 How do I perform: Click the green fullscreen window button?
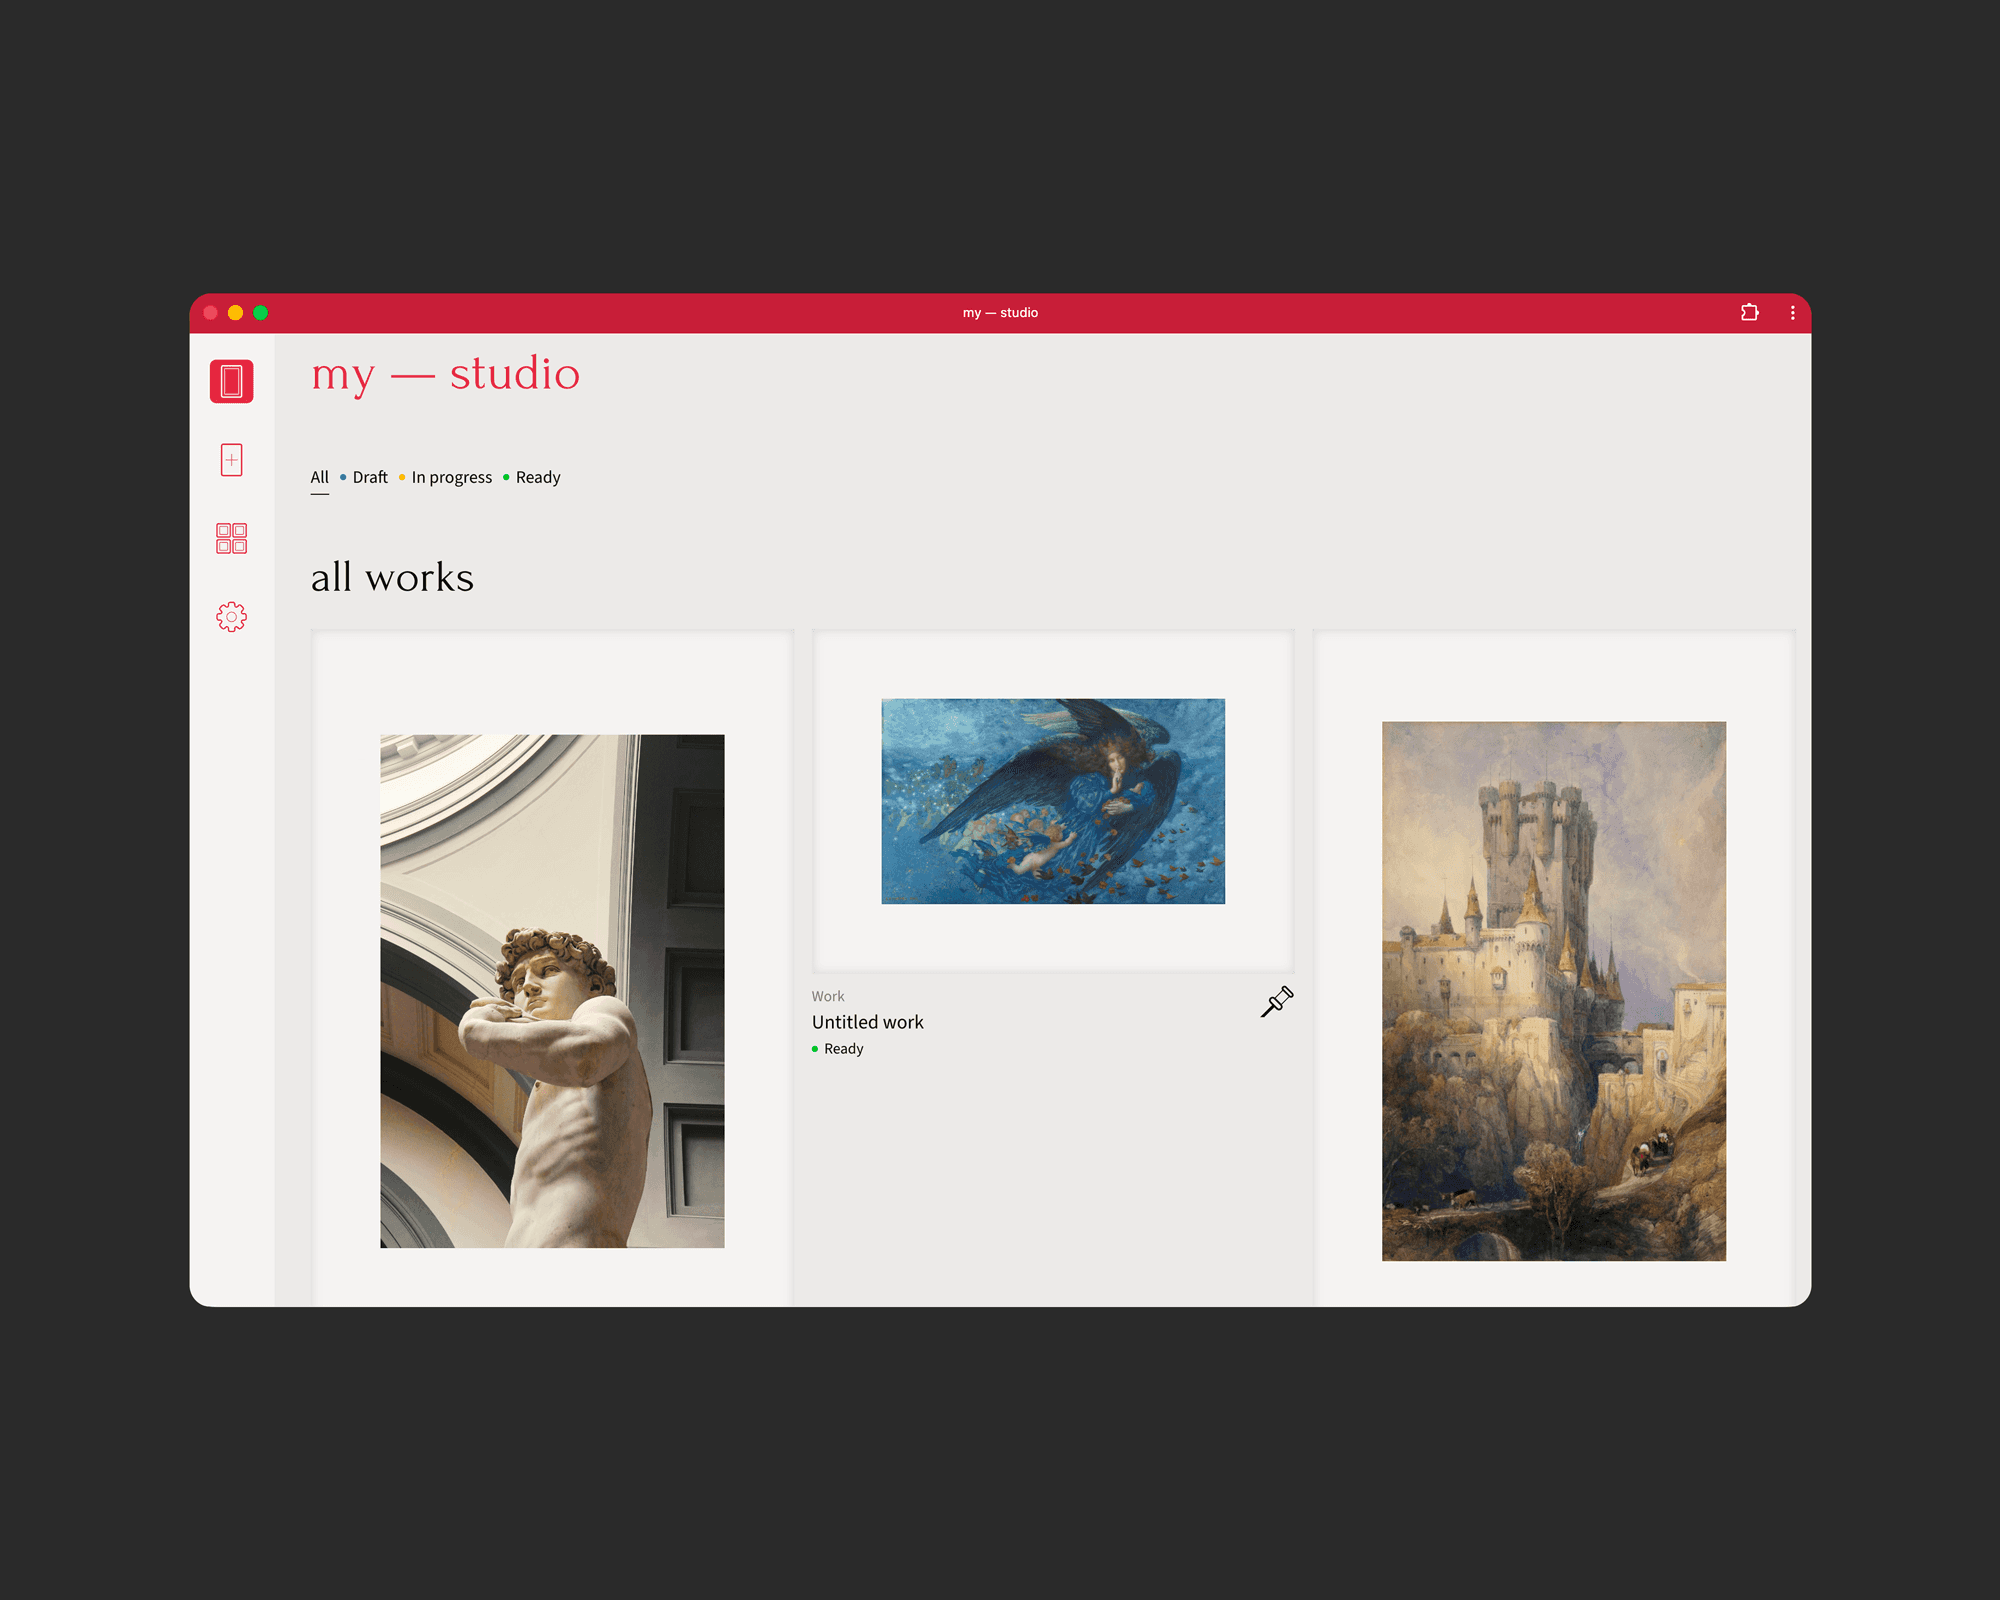pyautogui.click(x=261, y=313)
